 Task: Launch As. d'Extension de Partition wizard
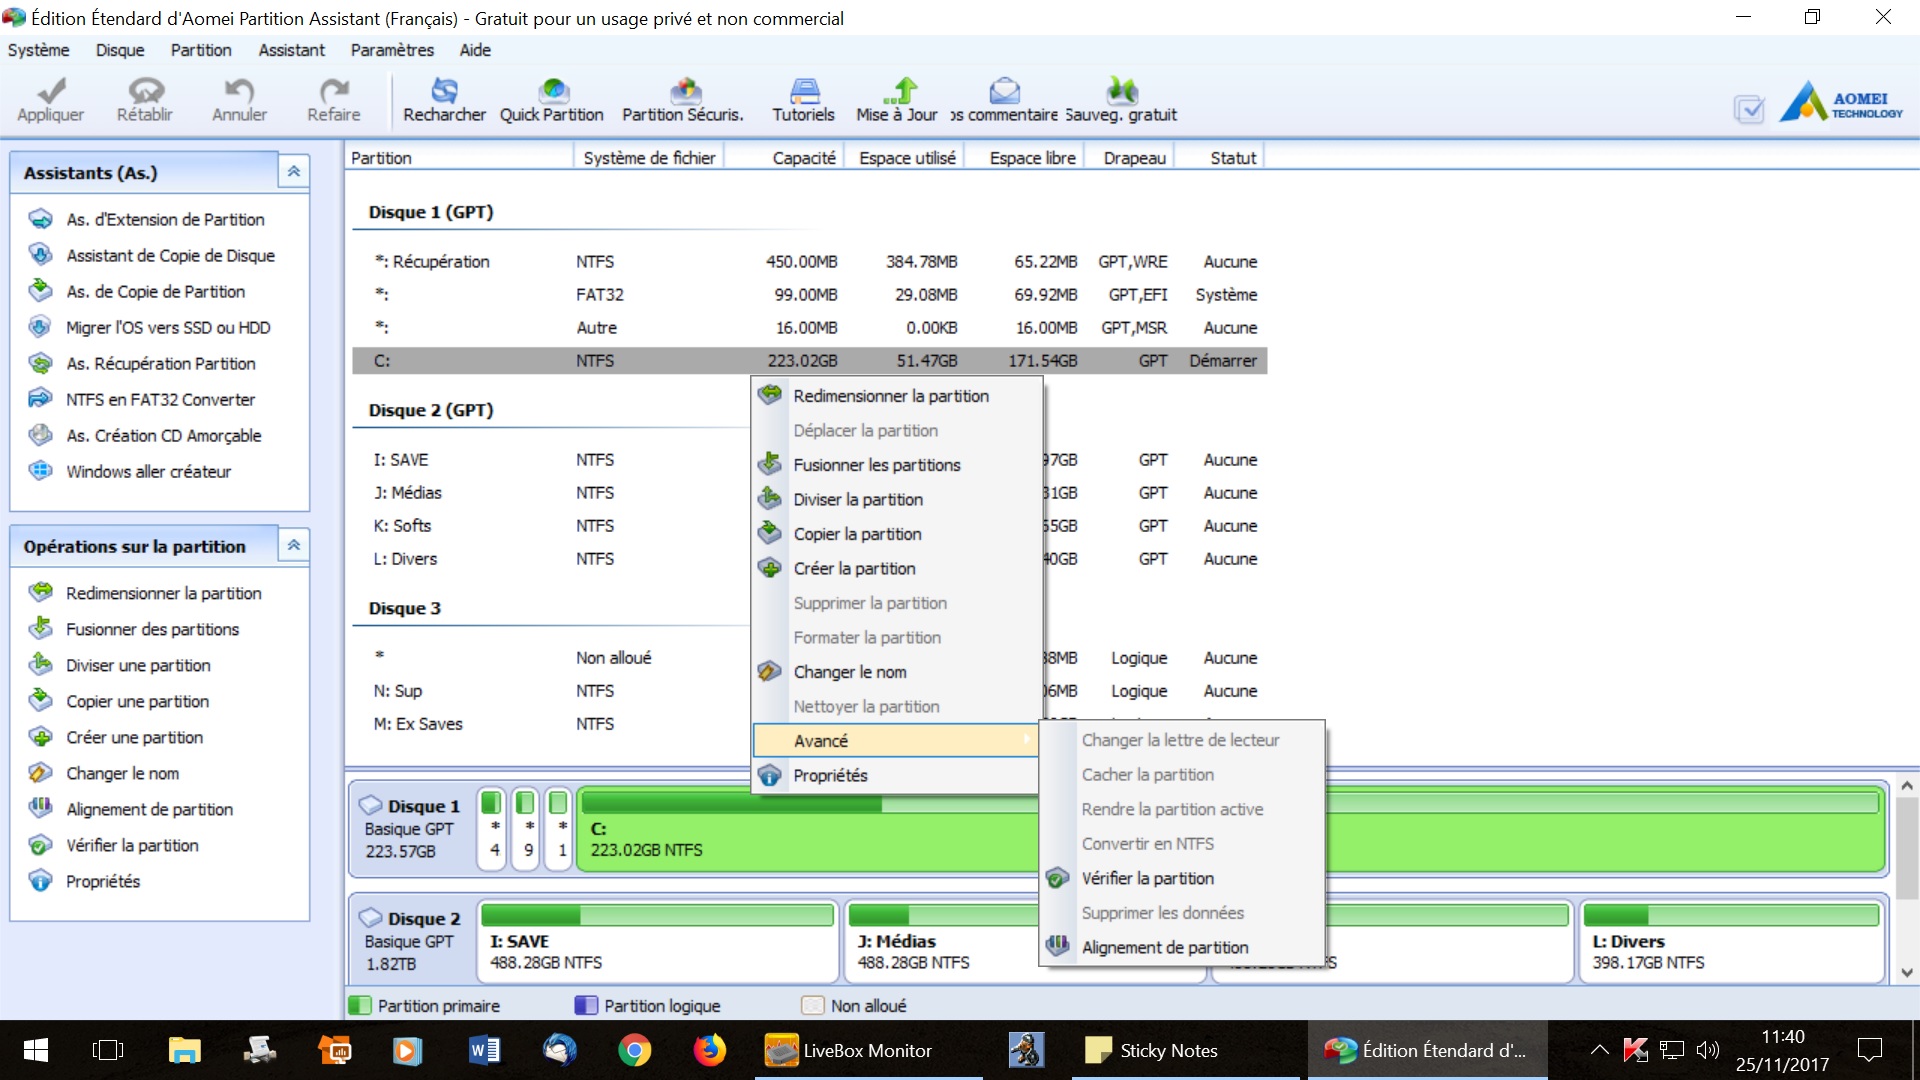click(x=165, y=219)
